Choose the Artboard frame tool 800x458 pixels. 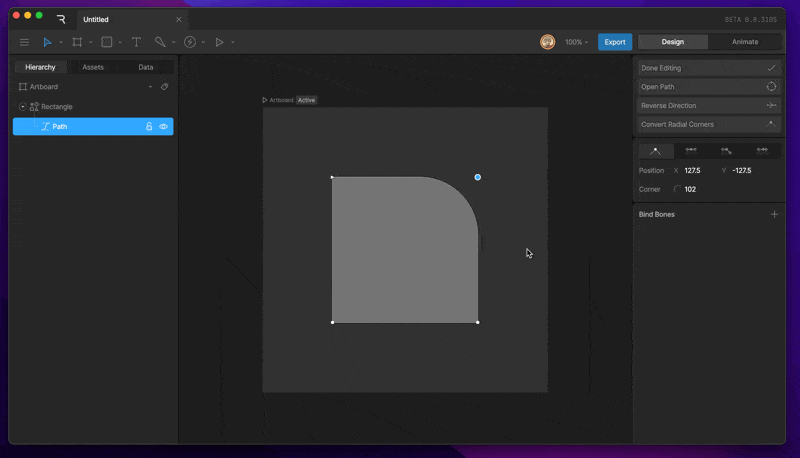click(77, 42)
